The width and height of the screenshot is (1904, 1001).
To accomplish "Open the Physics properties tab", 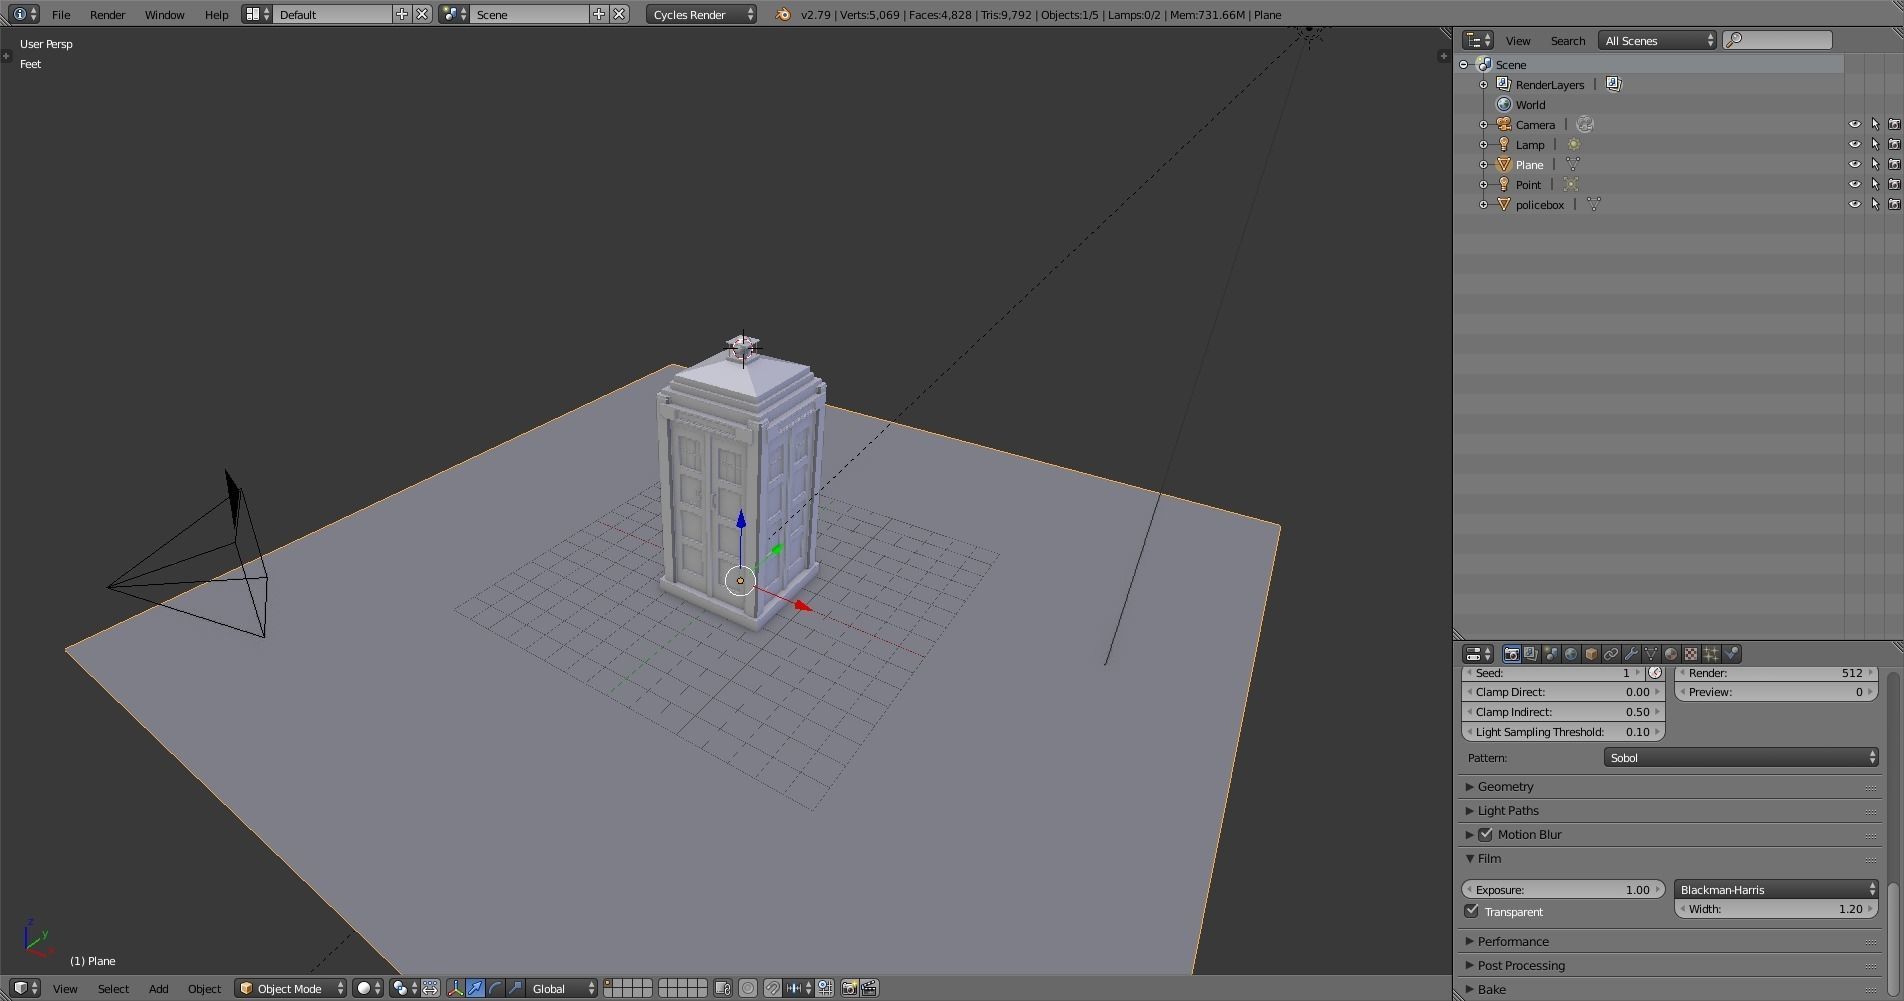I will point(1731,654).
